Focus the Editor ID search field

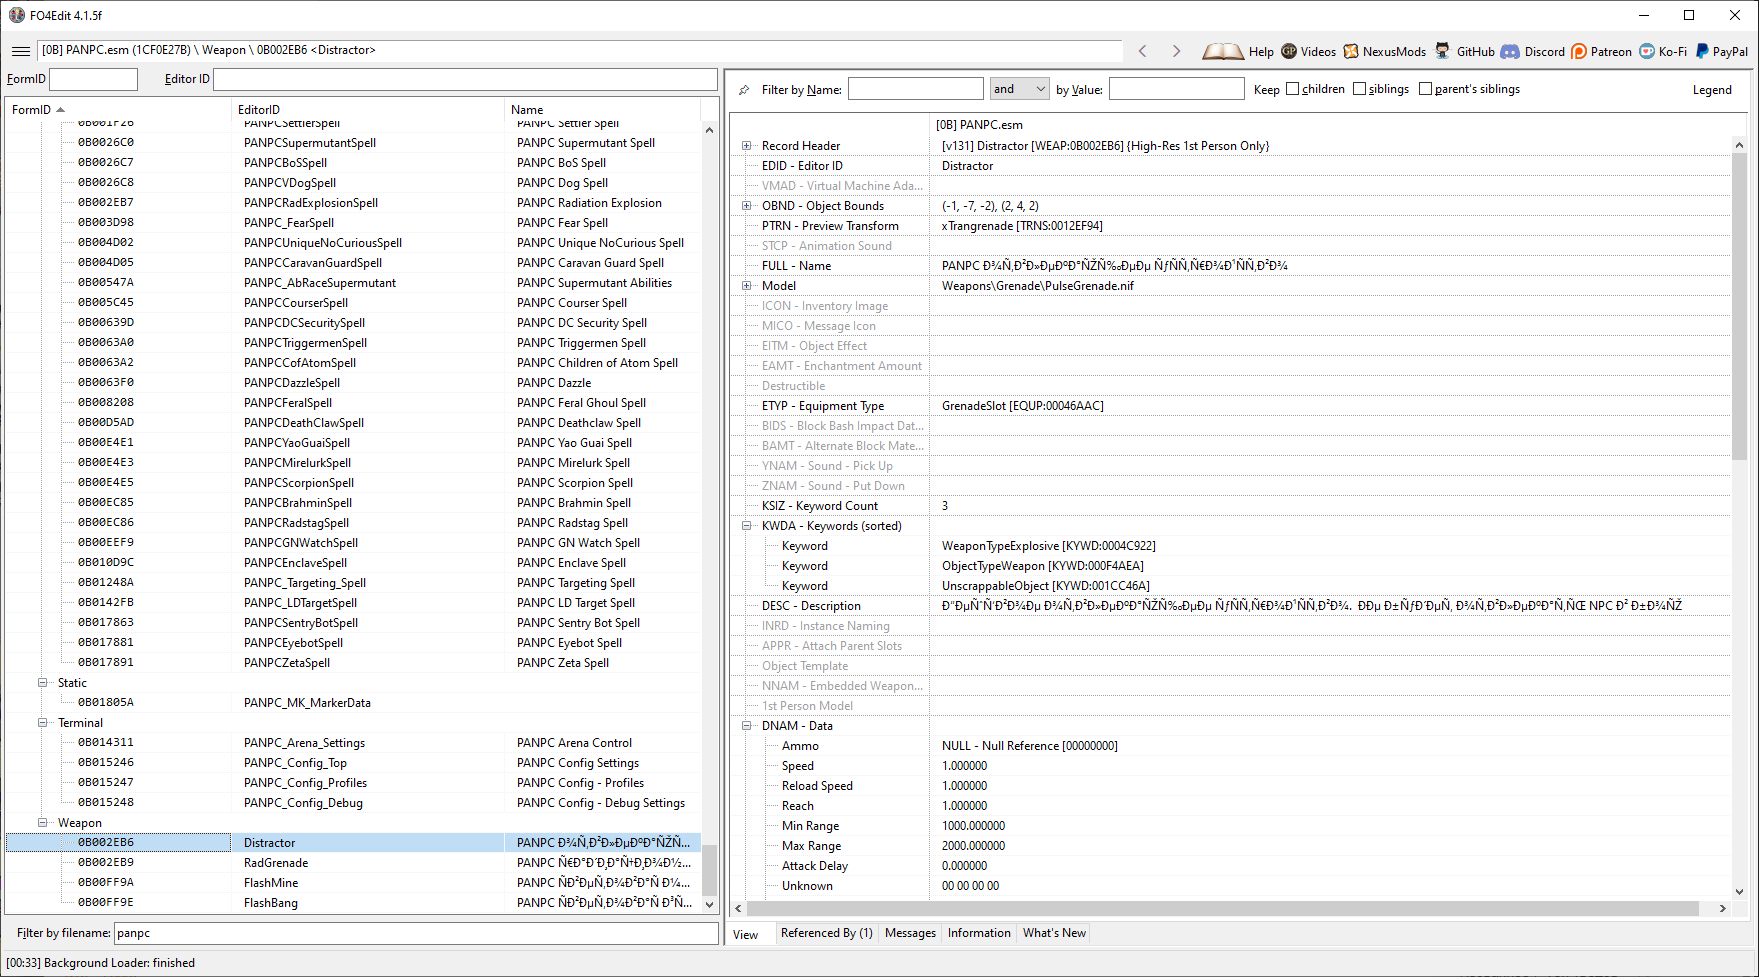click(x=465, y=79)
